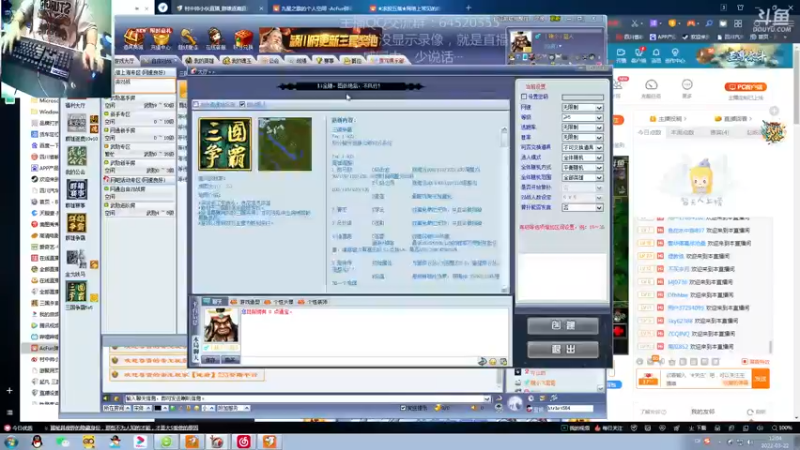Select 我的公会 icon in game sidebar
The height and width of the screenshot is (450, 800).
[x=77, y=156]
